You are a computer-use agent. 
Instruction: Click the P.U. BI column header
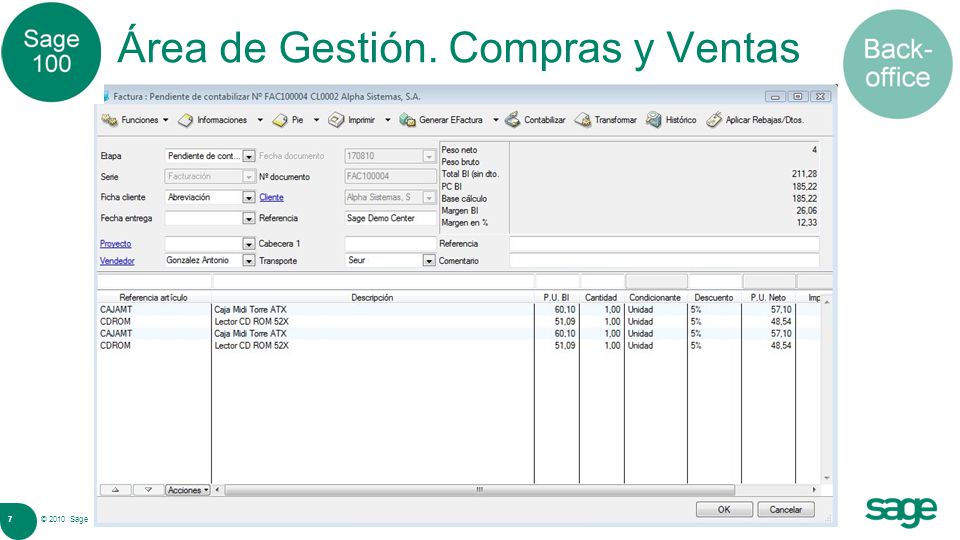(557, 298)
